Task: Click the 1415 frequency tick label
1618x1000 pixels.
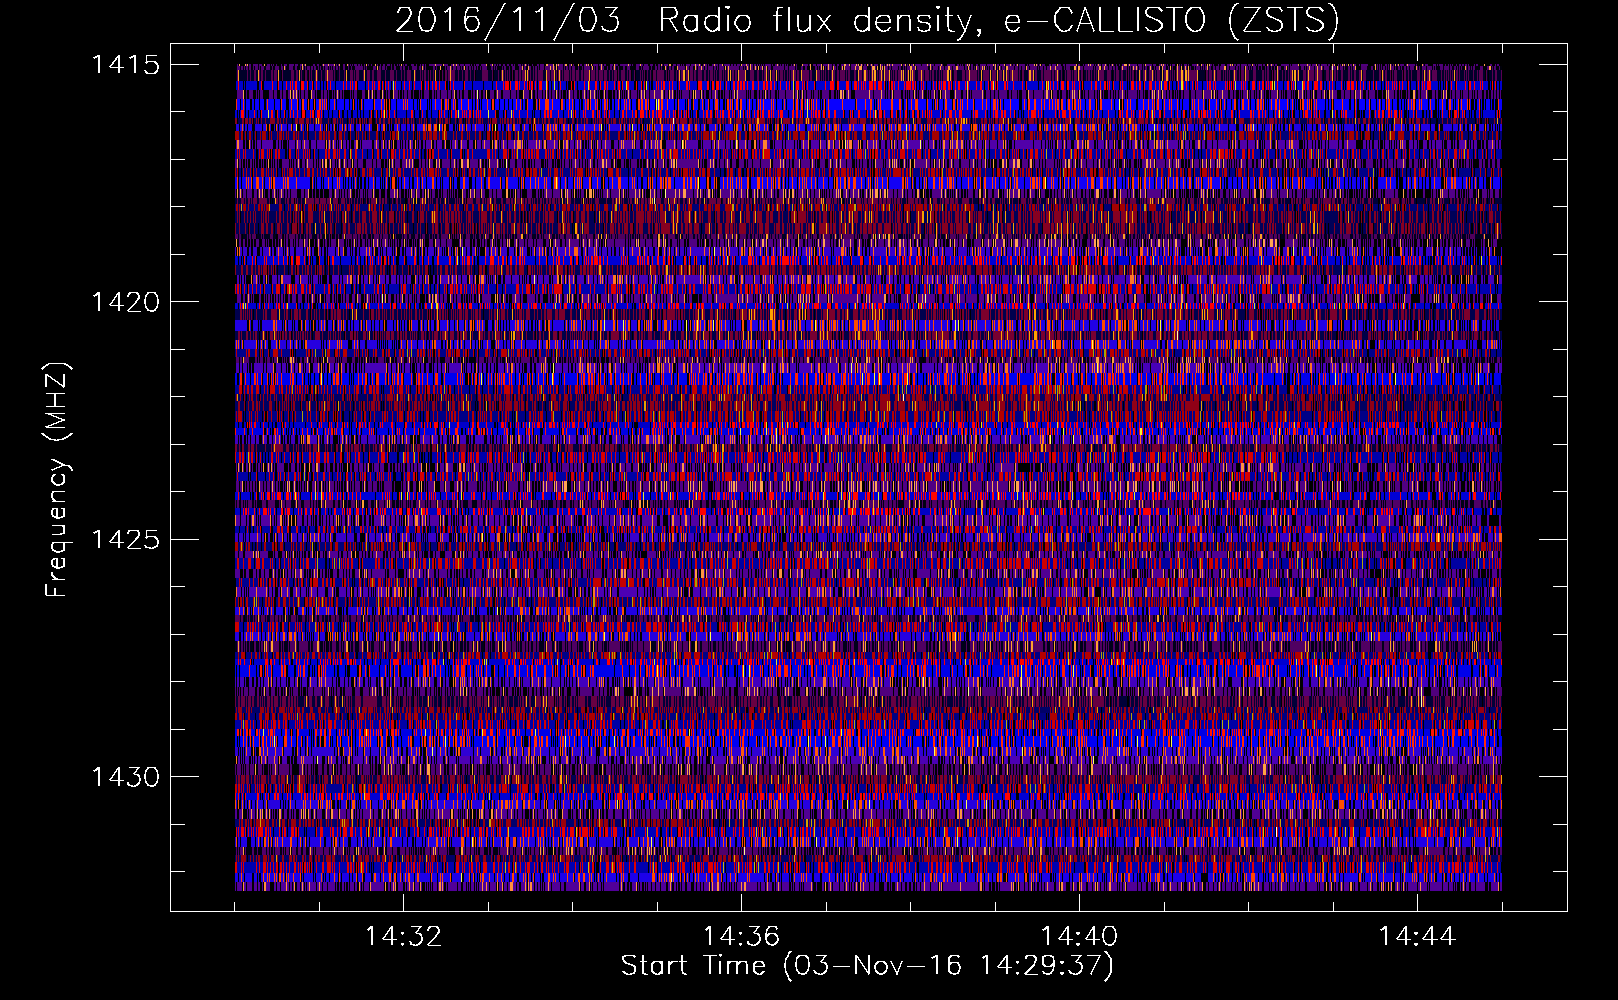Action: click(x=125, y=65)
